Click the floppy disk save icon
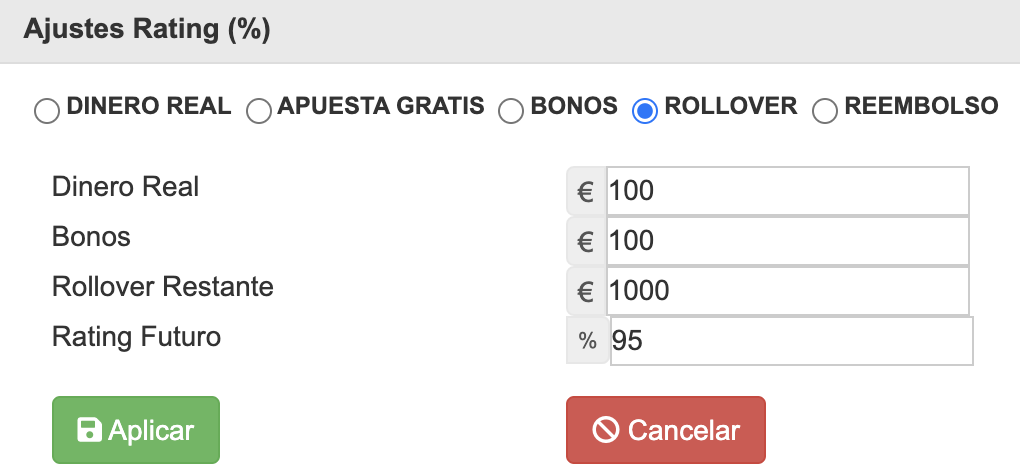Image resolution: width=1020 pixels, height=476 pixels. pyautogui.click(x=89, y=430)
